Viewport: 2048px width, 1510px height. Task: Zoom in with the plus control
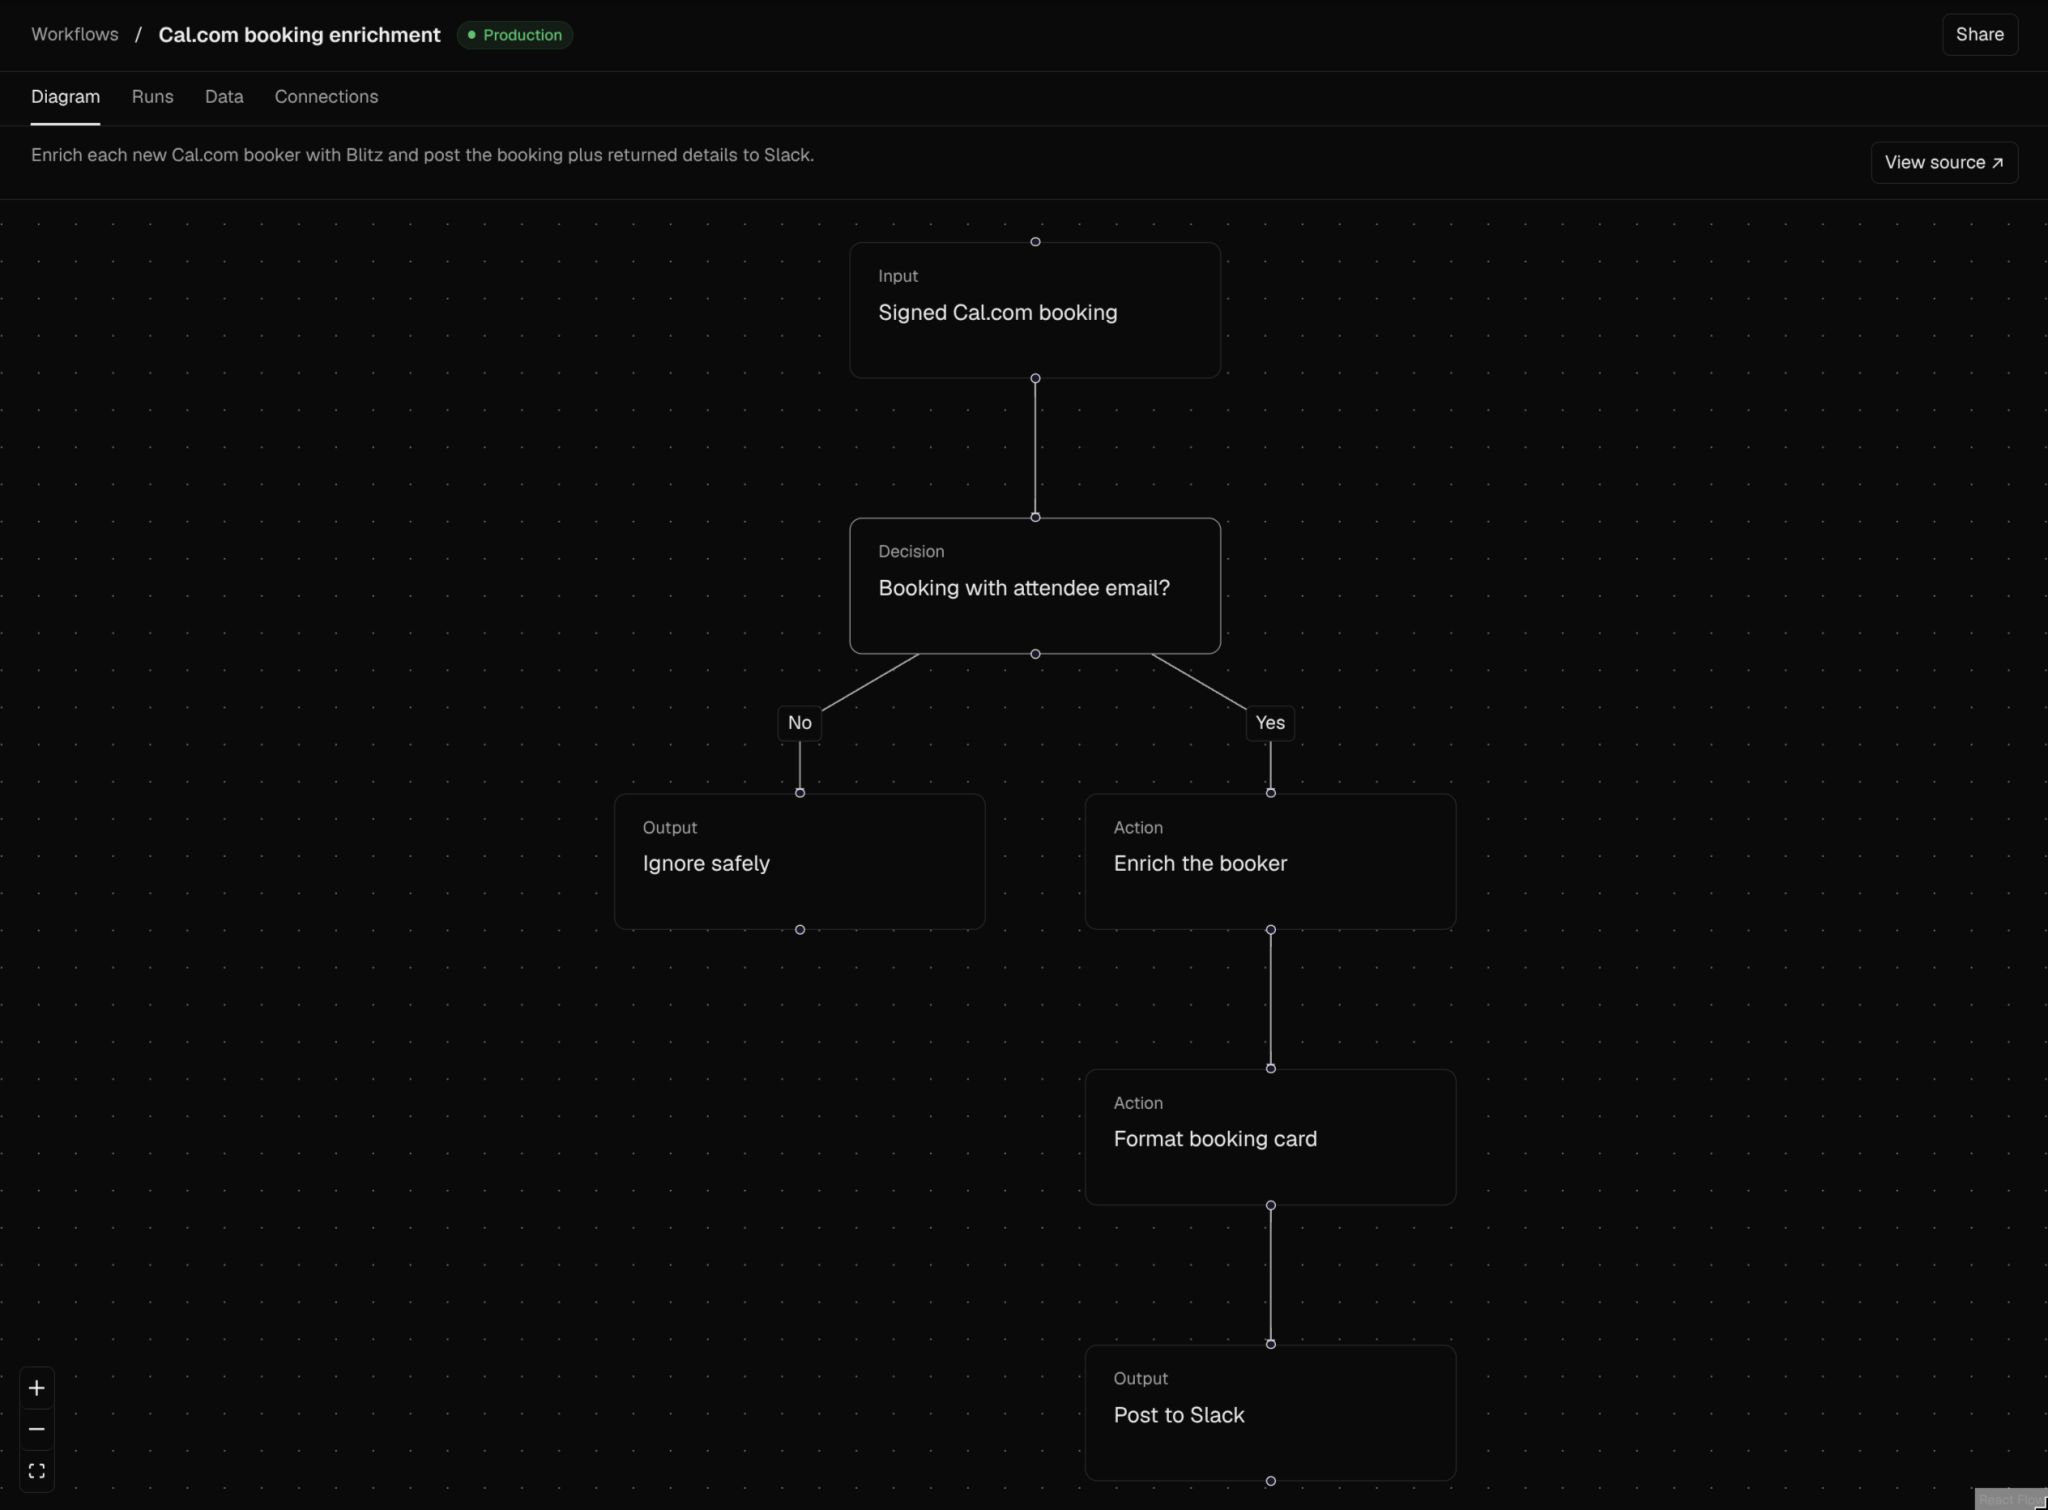tap(37, 1388)
